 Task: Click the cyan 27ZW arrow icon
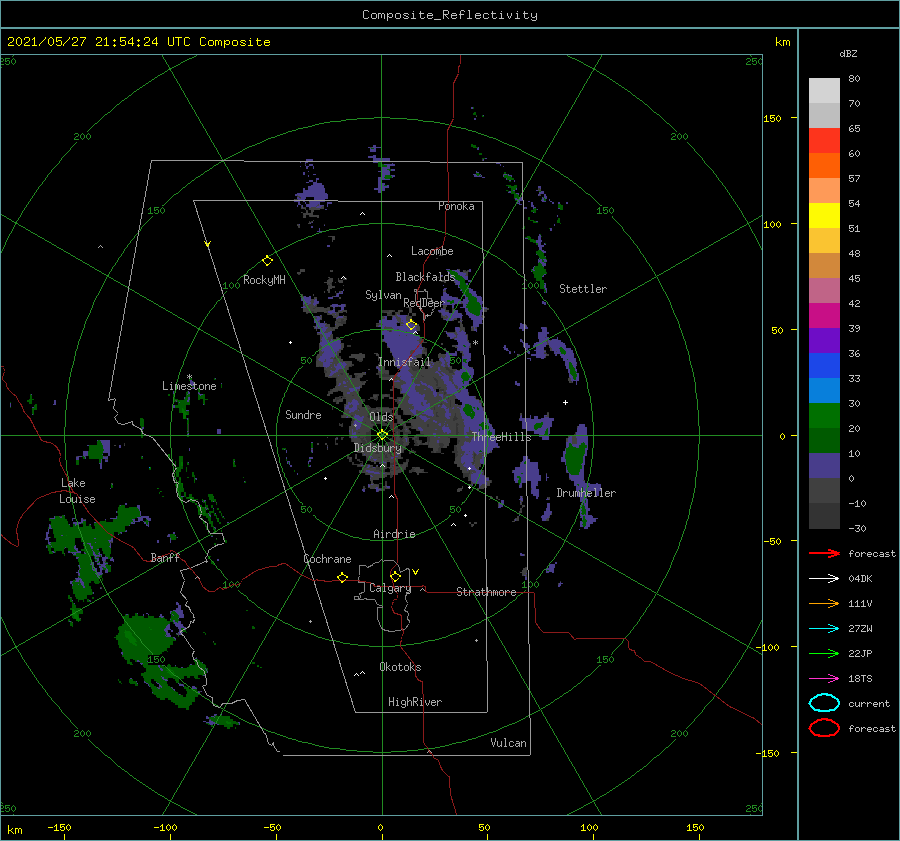(824, 629)
